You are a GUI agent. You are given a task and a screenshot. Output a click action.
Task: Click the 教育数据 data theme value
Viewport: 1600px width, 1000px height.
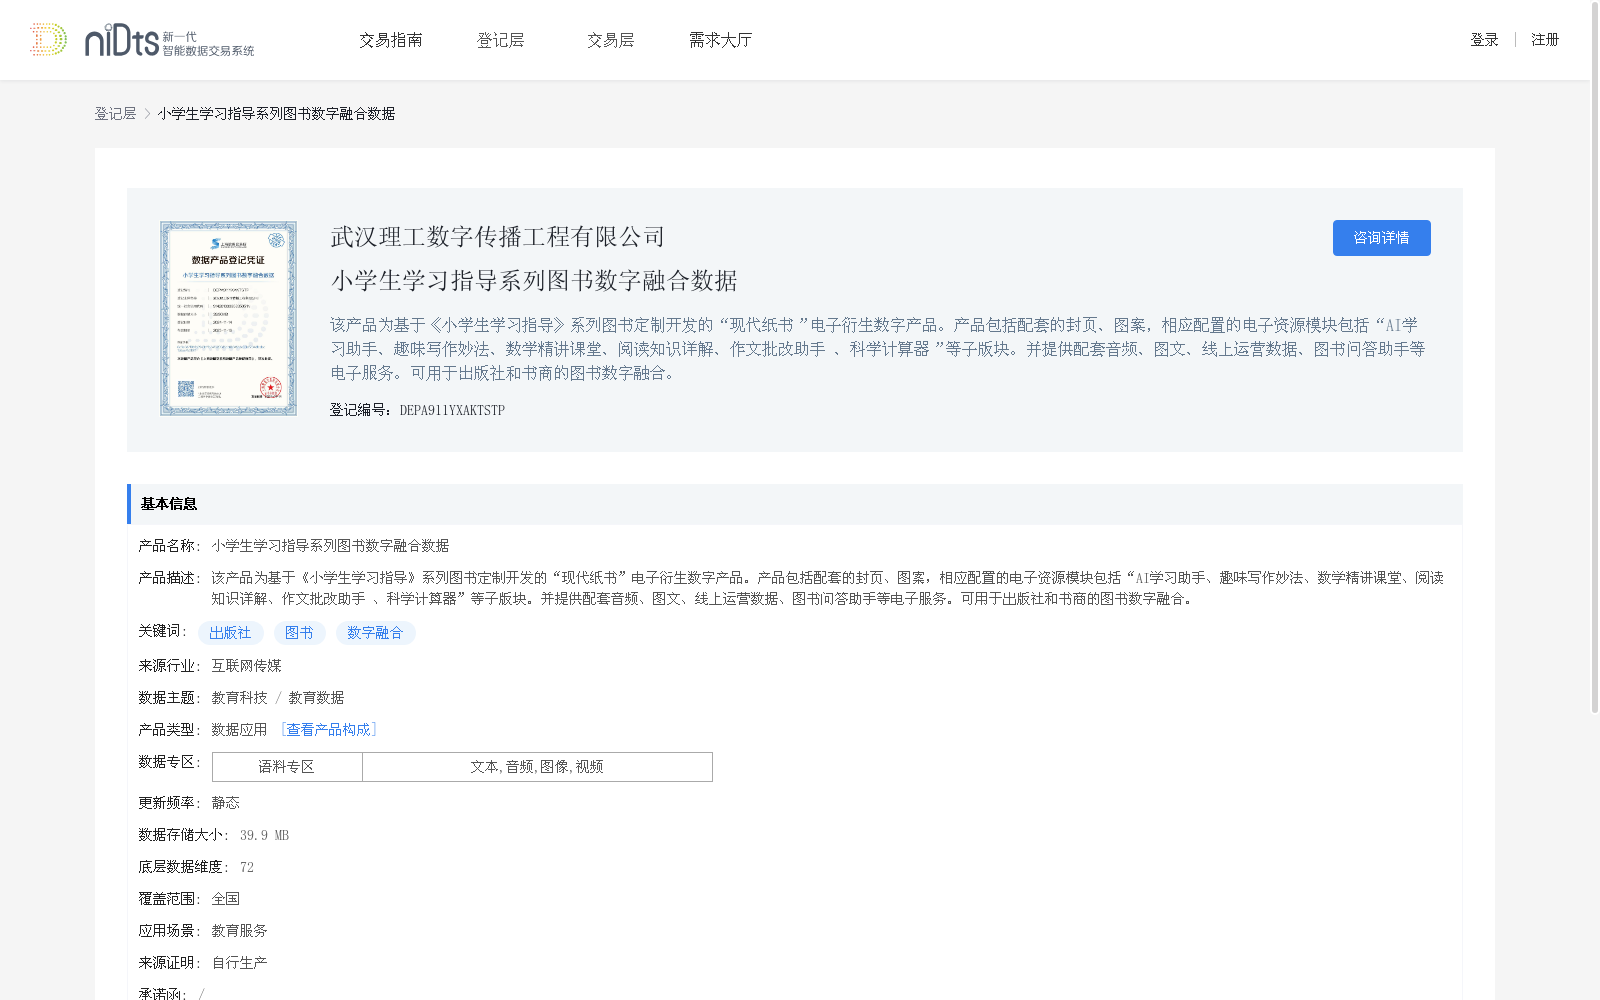[316, 698]
